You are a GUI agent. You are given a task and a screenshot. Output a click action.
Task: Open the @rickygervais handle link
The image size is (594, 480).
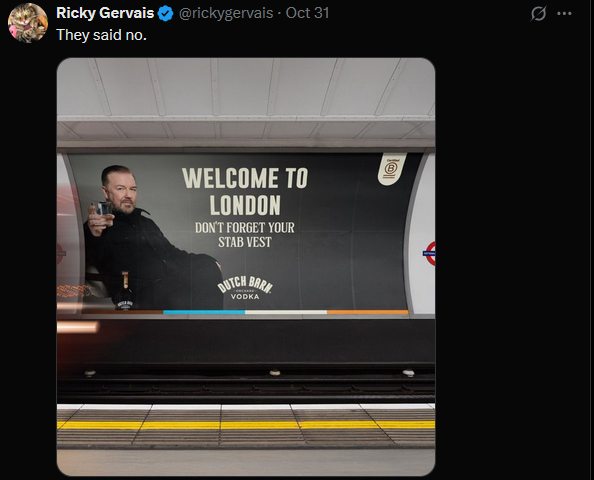coord(226,13)
